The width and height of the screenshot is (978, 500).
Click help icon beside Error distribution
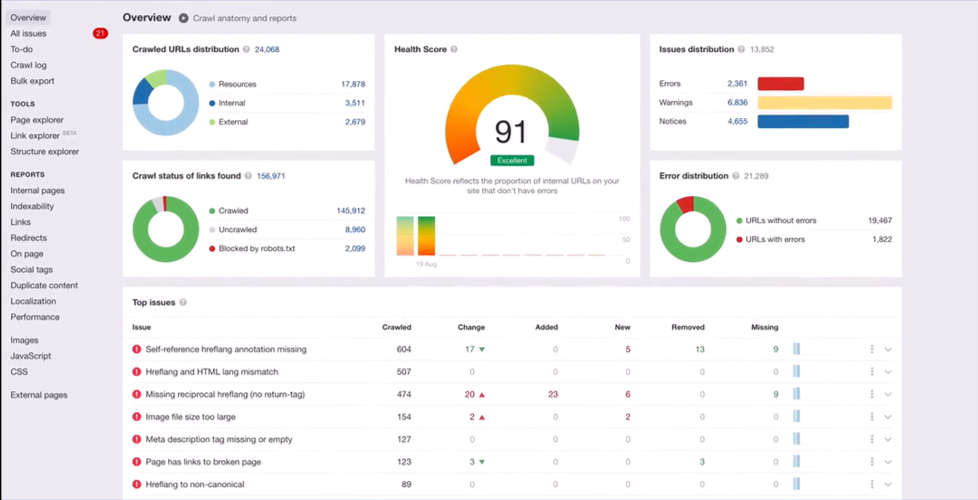[736, 176]
